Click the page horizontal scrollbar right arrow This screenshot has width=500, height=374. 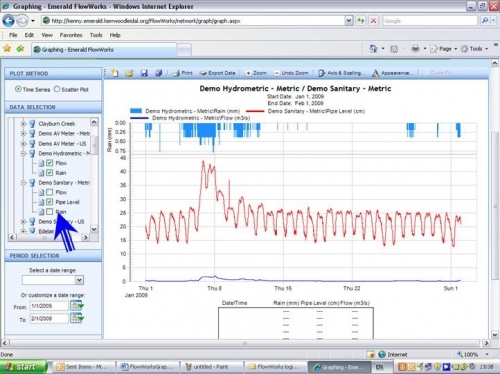coord(486,343)
